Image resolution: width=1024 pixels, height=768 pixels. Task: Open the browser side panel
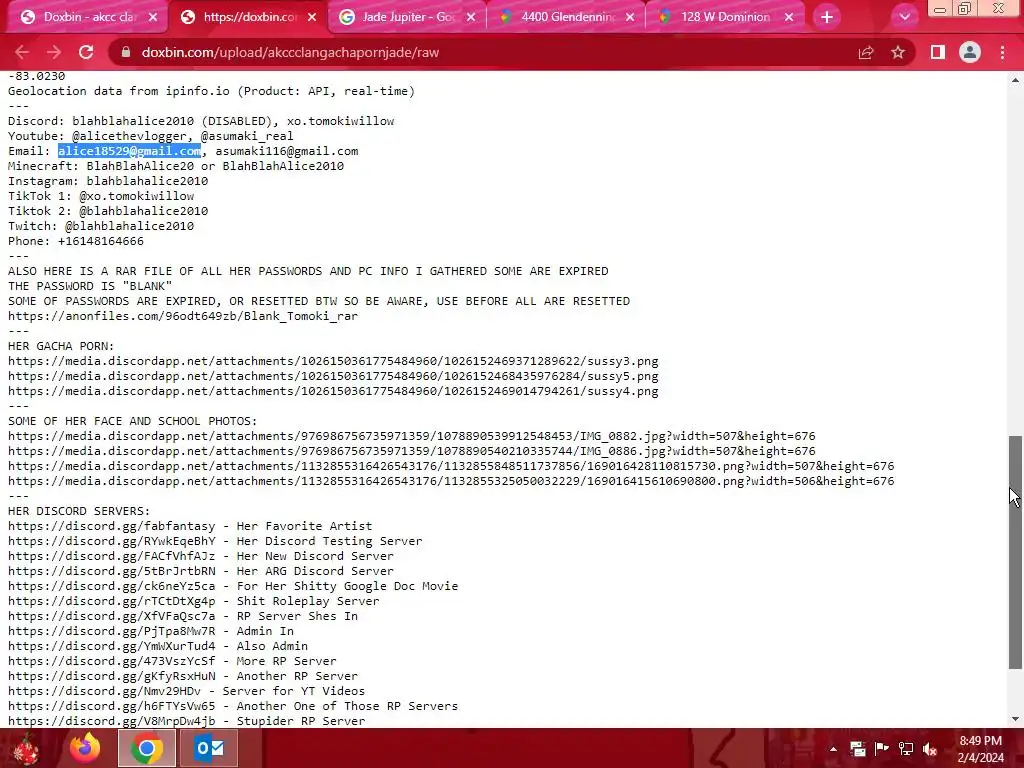point(938,52)
